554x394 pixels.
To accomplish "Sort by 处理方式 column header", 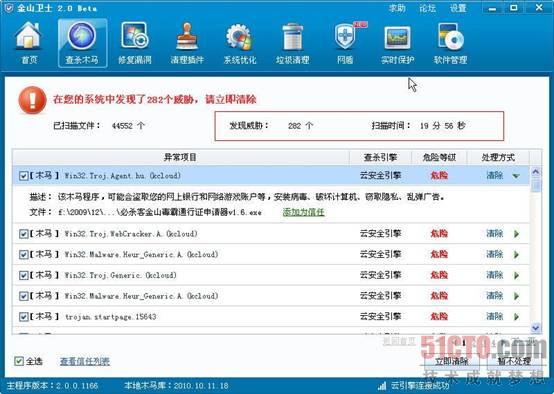I will (498, 157).
